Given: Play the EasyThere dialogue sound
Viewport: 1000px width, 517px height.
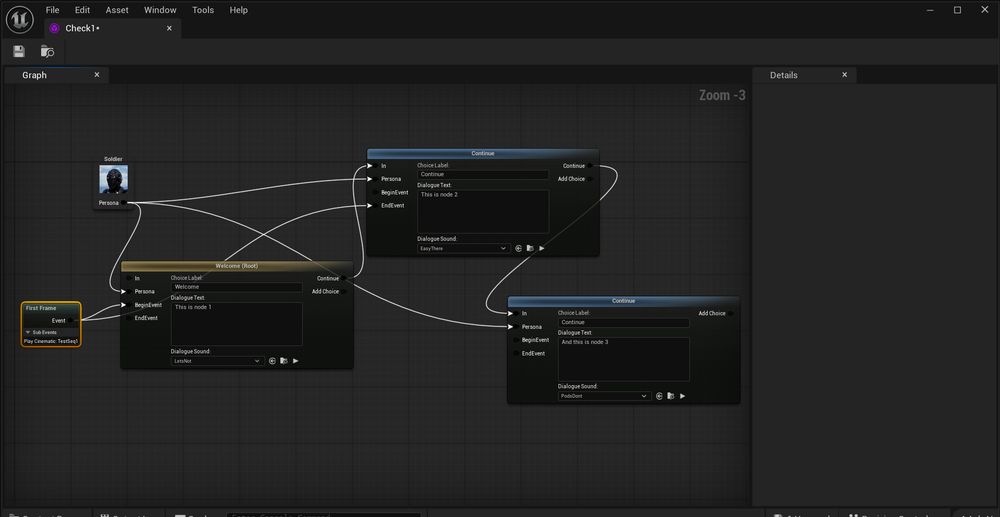Looking at the screenshot, I should 541,248.
